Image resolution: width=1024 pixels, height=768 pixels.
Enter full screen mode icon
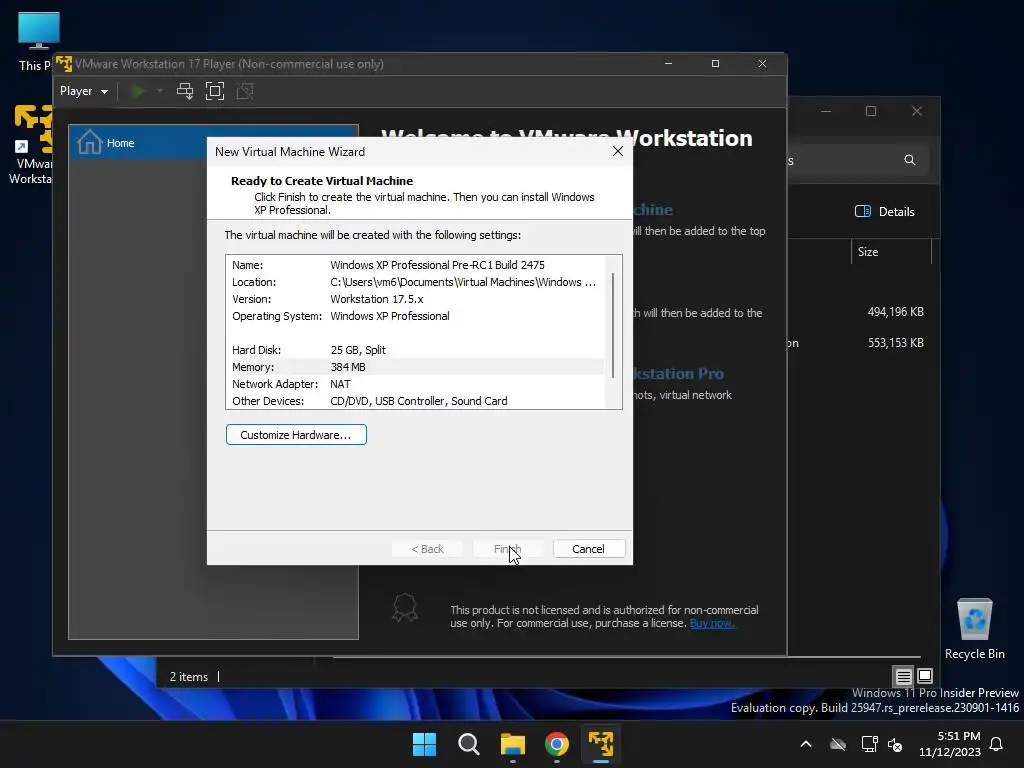point(215,91)
